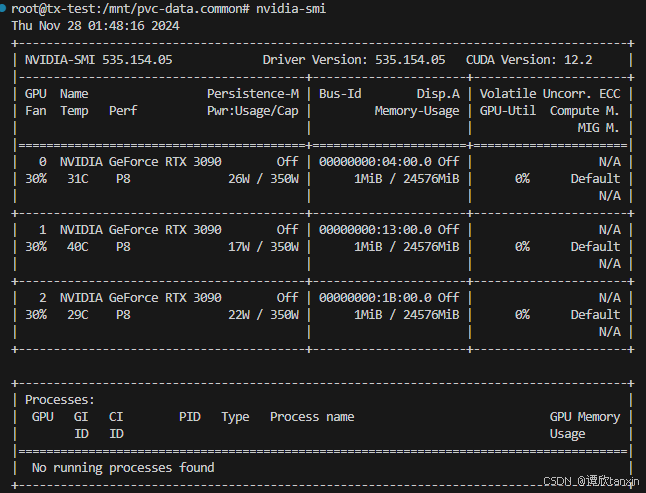Screen dimensions: 646x493
Task: Click the 'Perf' column header
Action: coord(123,110)
